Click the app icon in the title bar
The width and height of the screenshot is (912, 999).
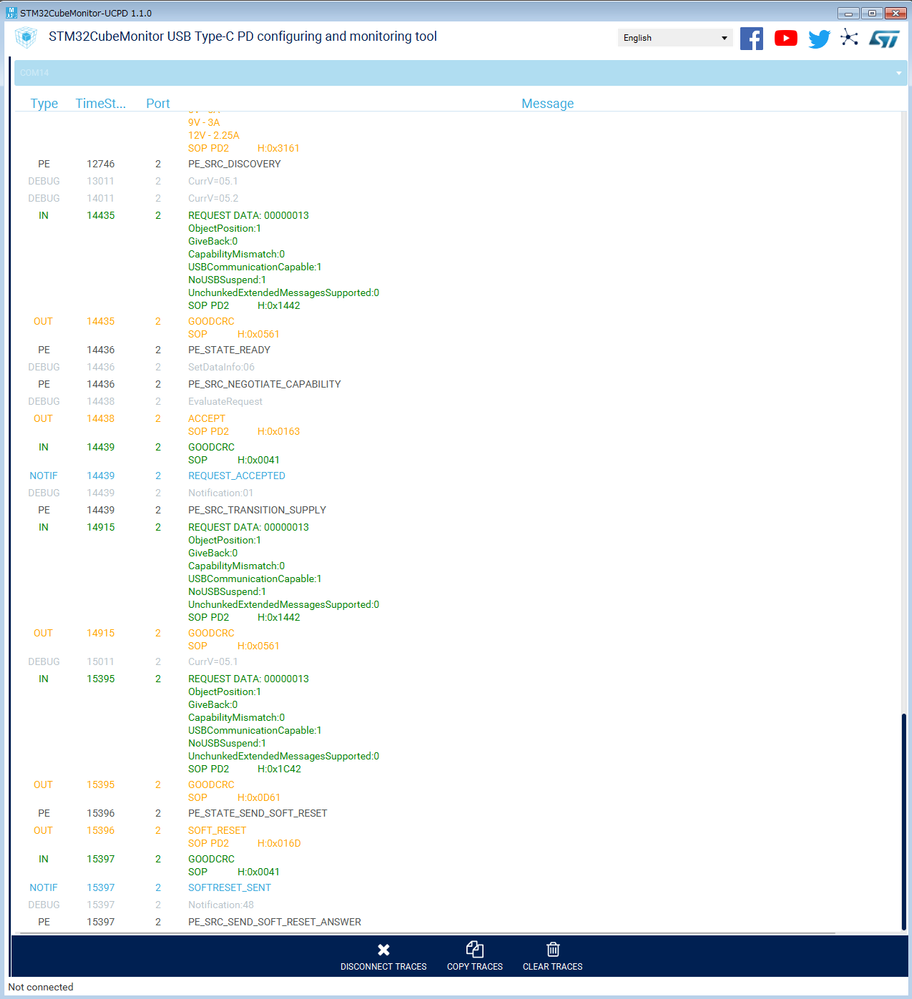pos(11,12)
